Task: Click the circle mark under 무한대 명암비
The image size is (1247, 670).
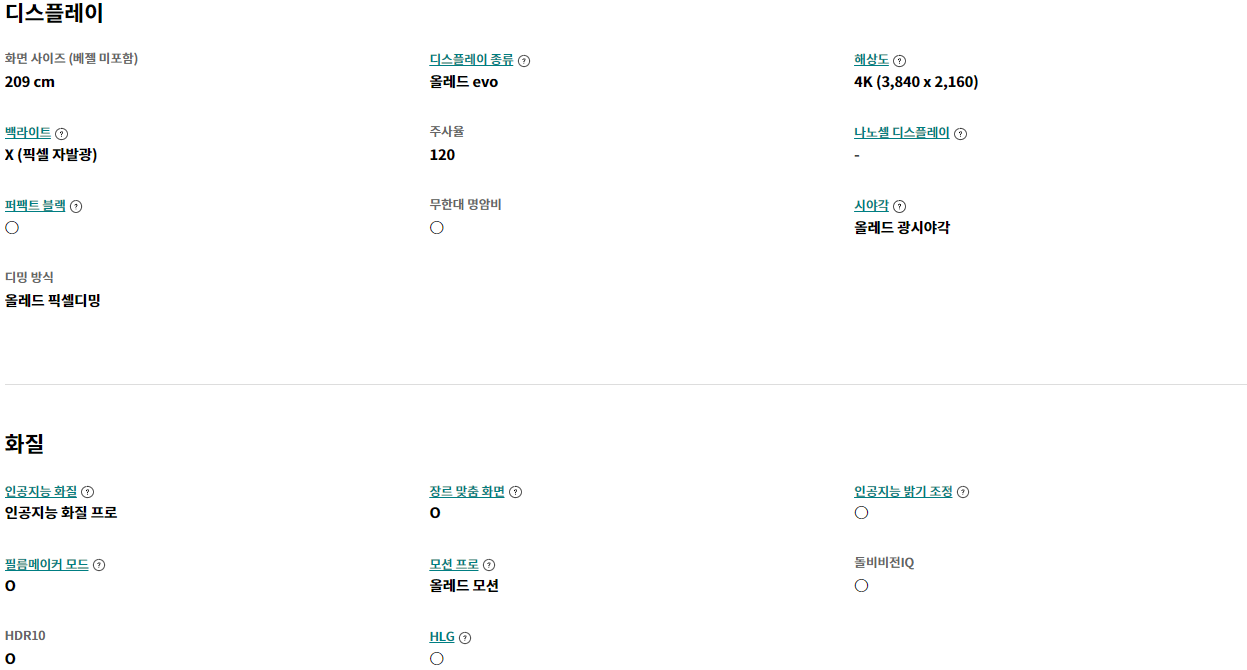Action: coord(437,228)
